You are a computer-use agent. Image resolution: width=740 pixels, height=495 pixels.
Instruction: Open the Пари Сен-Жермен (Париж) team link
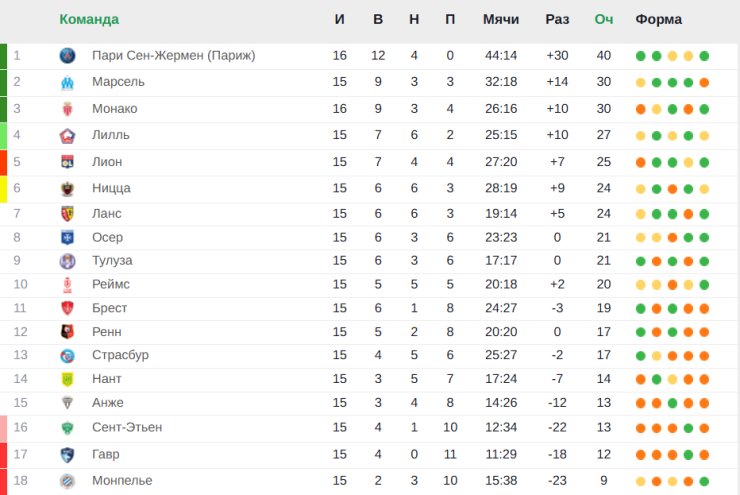[x=174, y=56]
